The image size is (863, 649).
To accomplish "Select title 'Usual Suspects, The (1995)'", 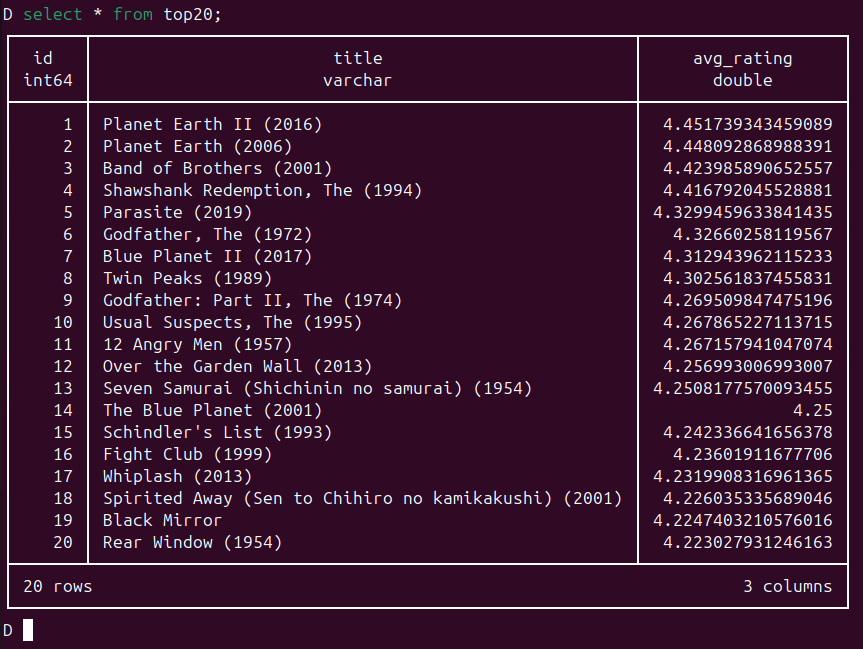I will point(233,323).
